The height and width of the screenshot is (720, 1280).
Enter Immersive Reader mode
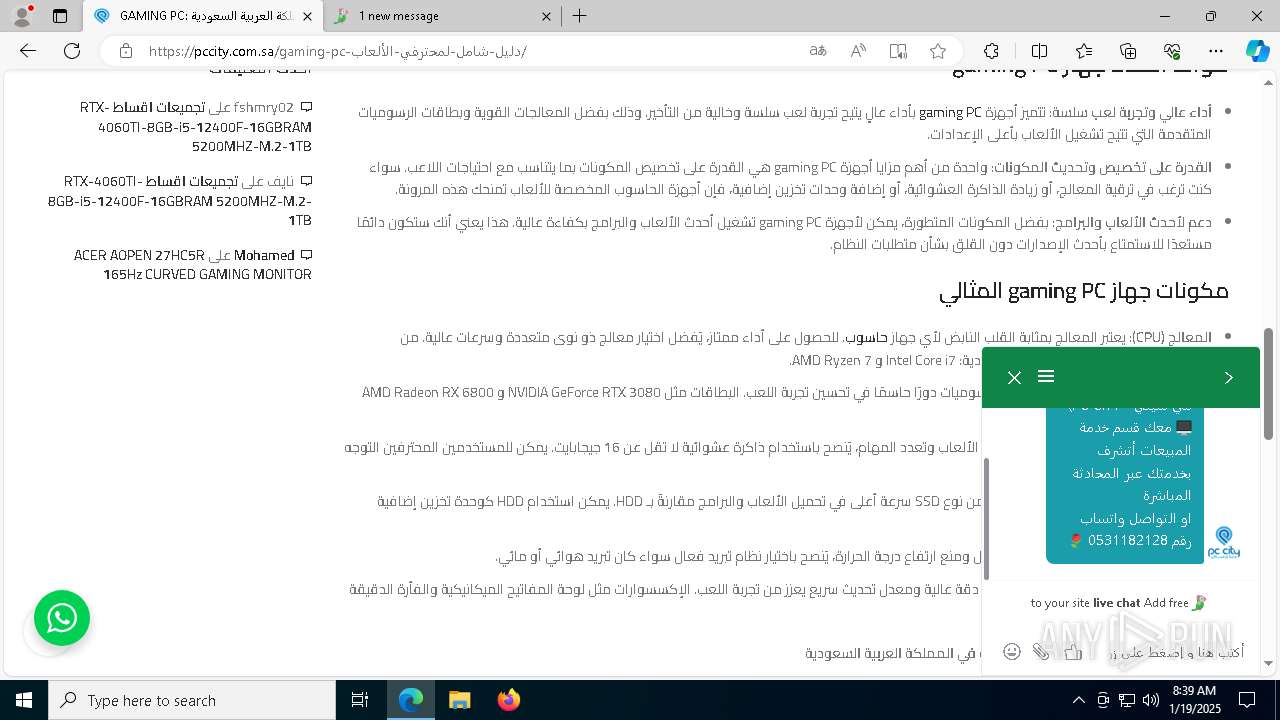tap(898, 51)
